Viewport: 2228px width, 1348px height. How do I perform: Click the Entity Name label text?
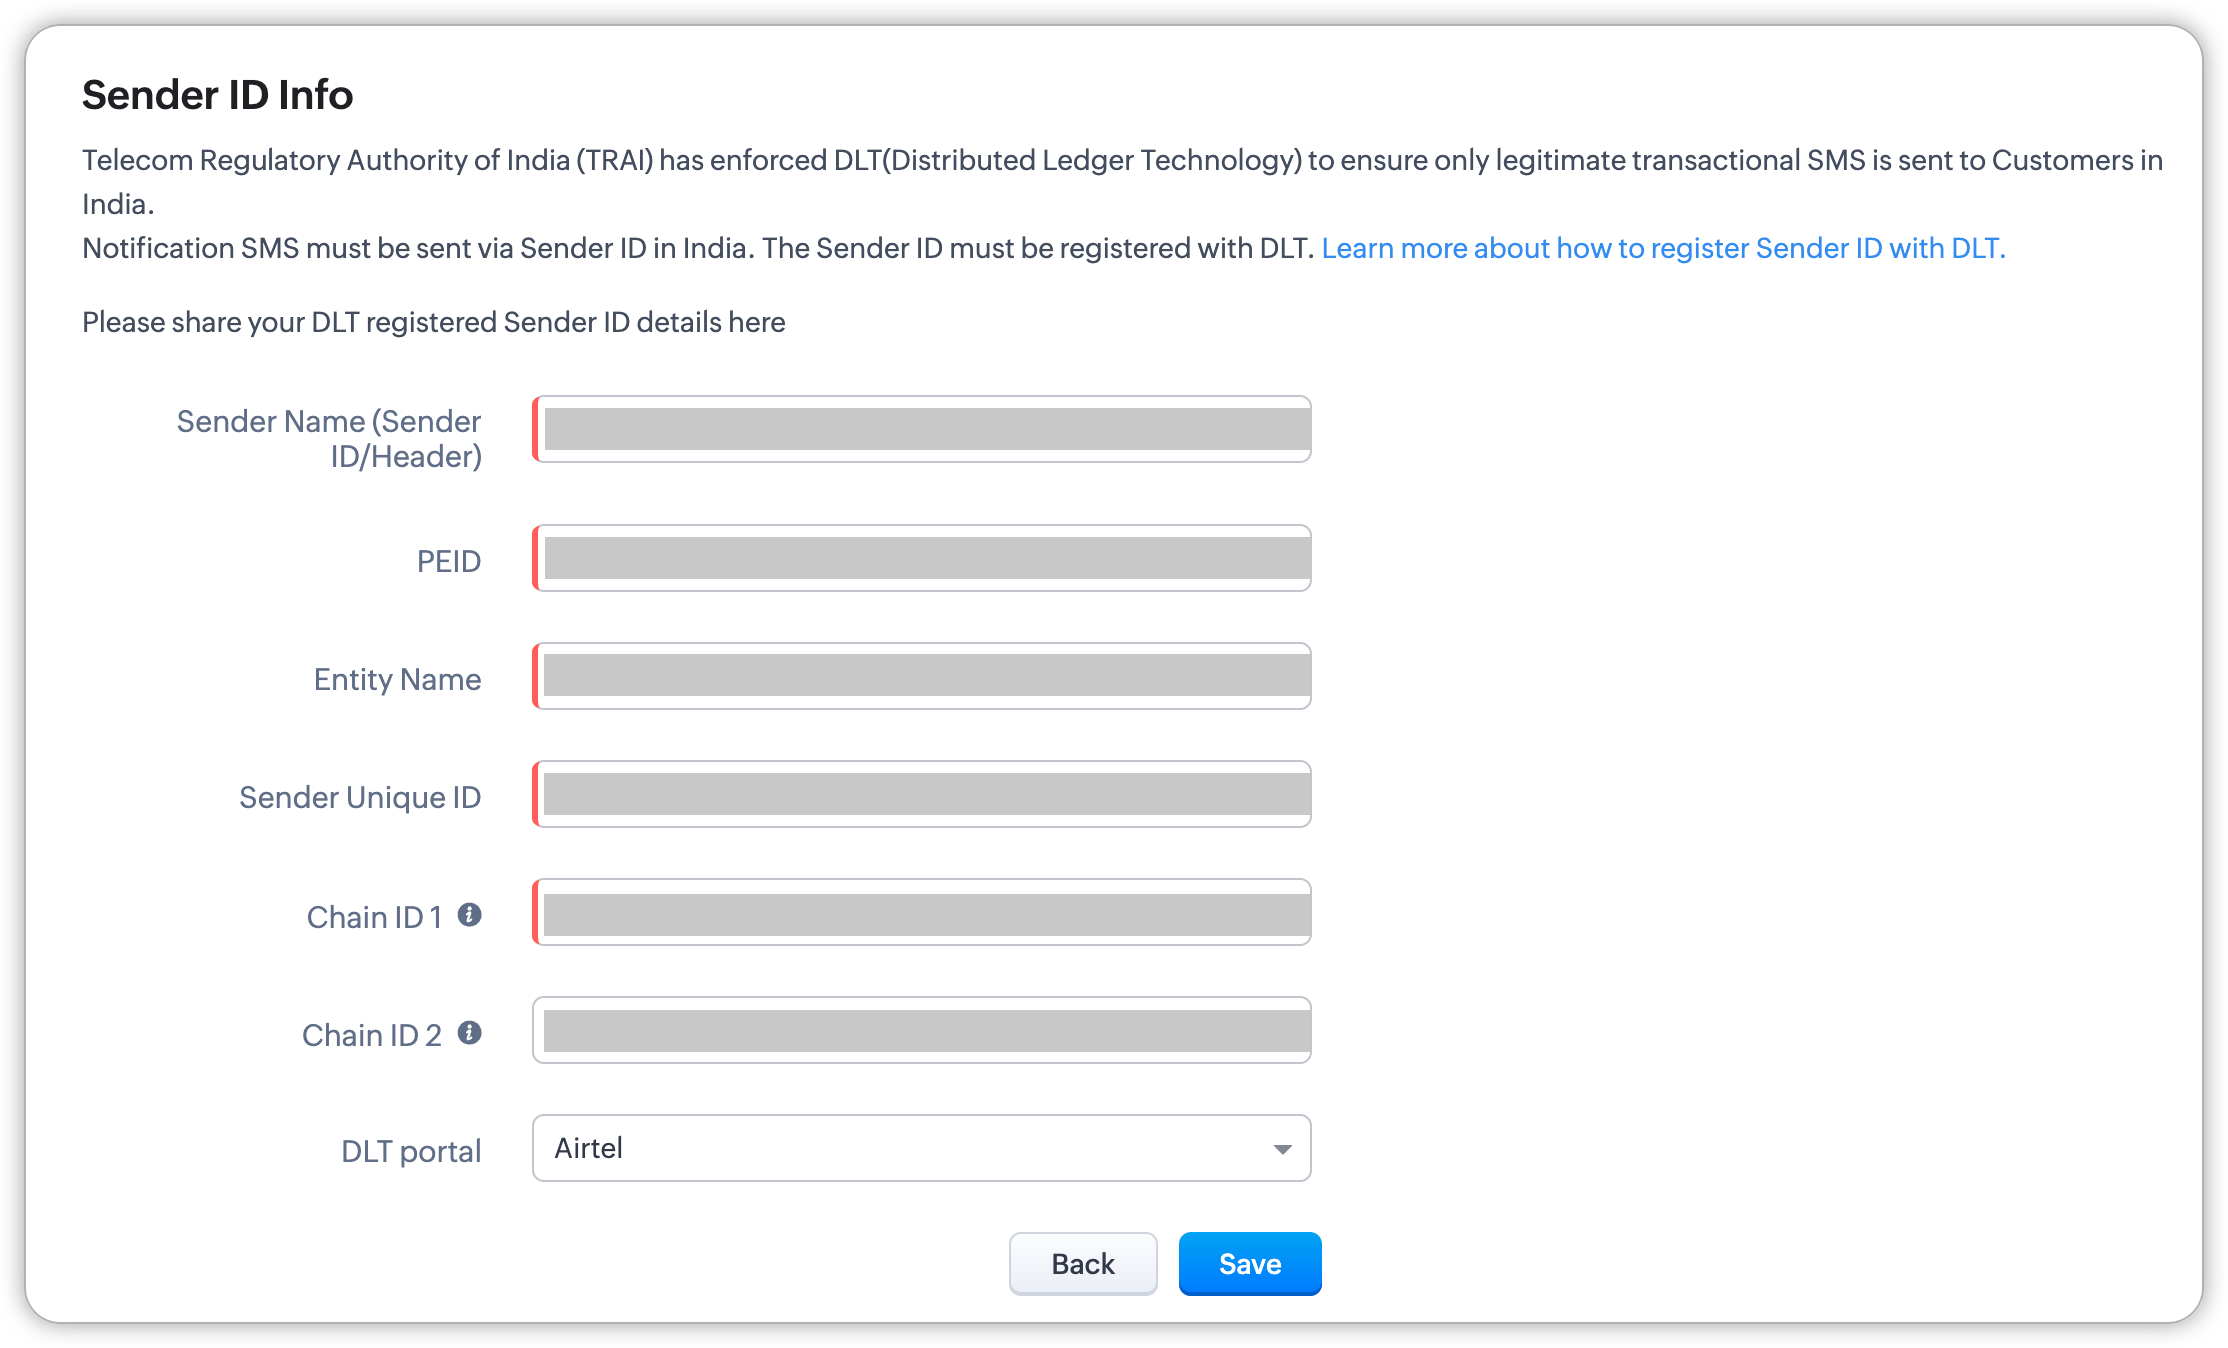397,679
